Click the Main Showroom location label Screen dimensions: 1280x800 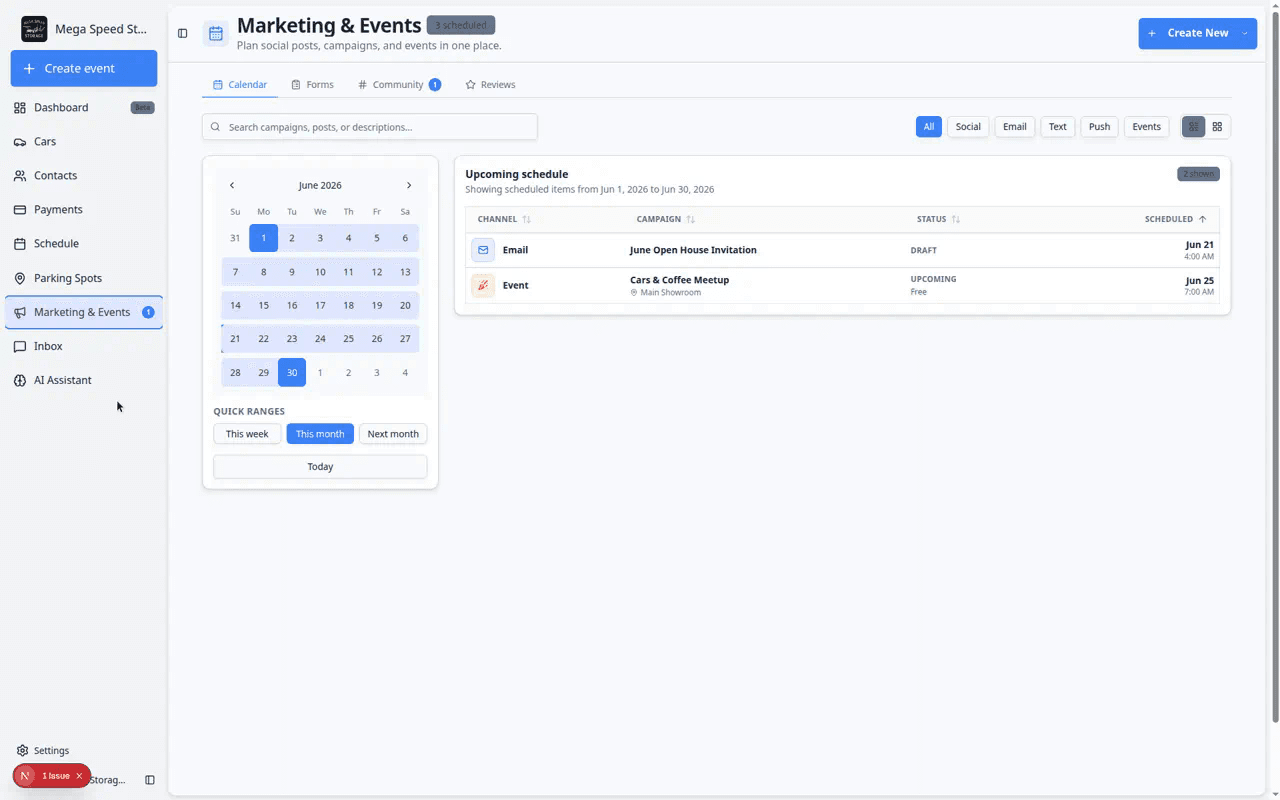[x=665, y=293]
